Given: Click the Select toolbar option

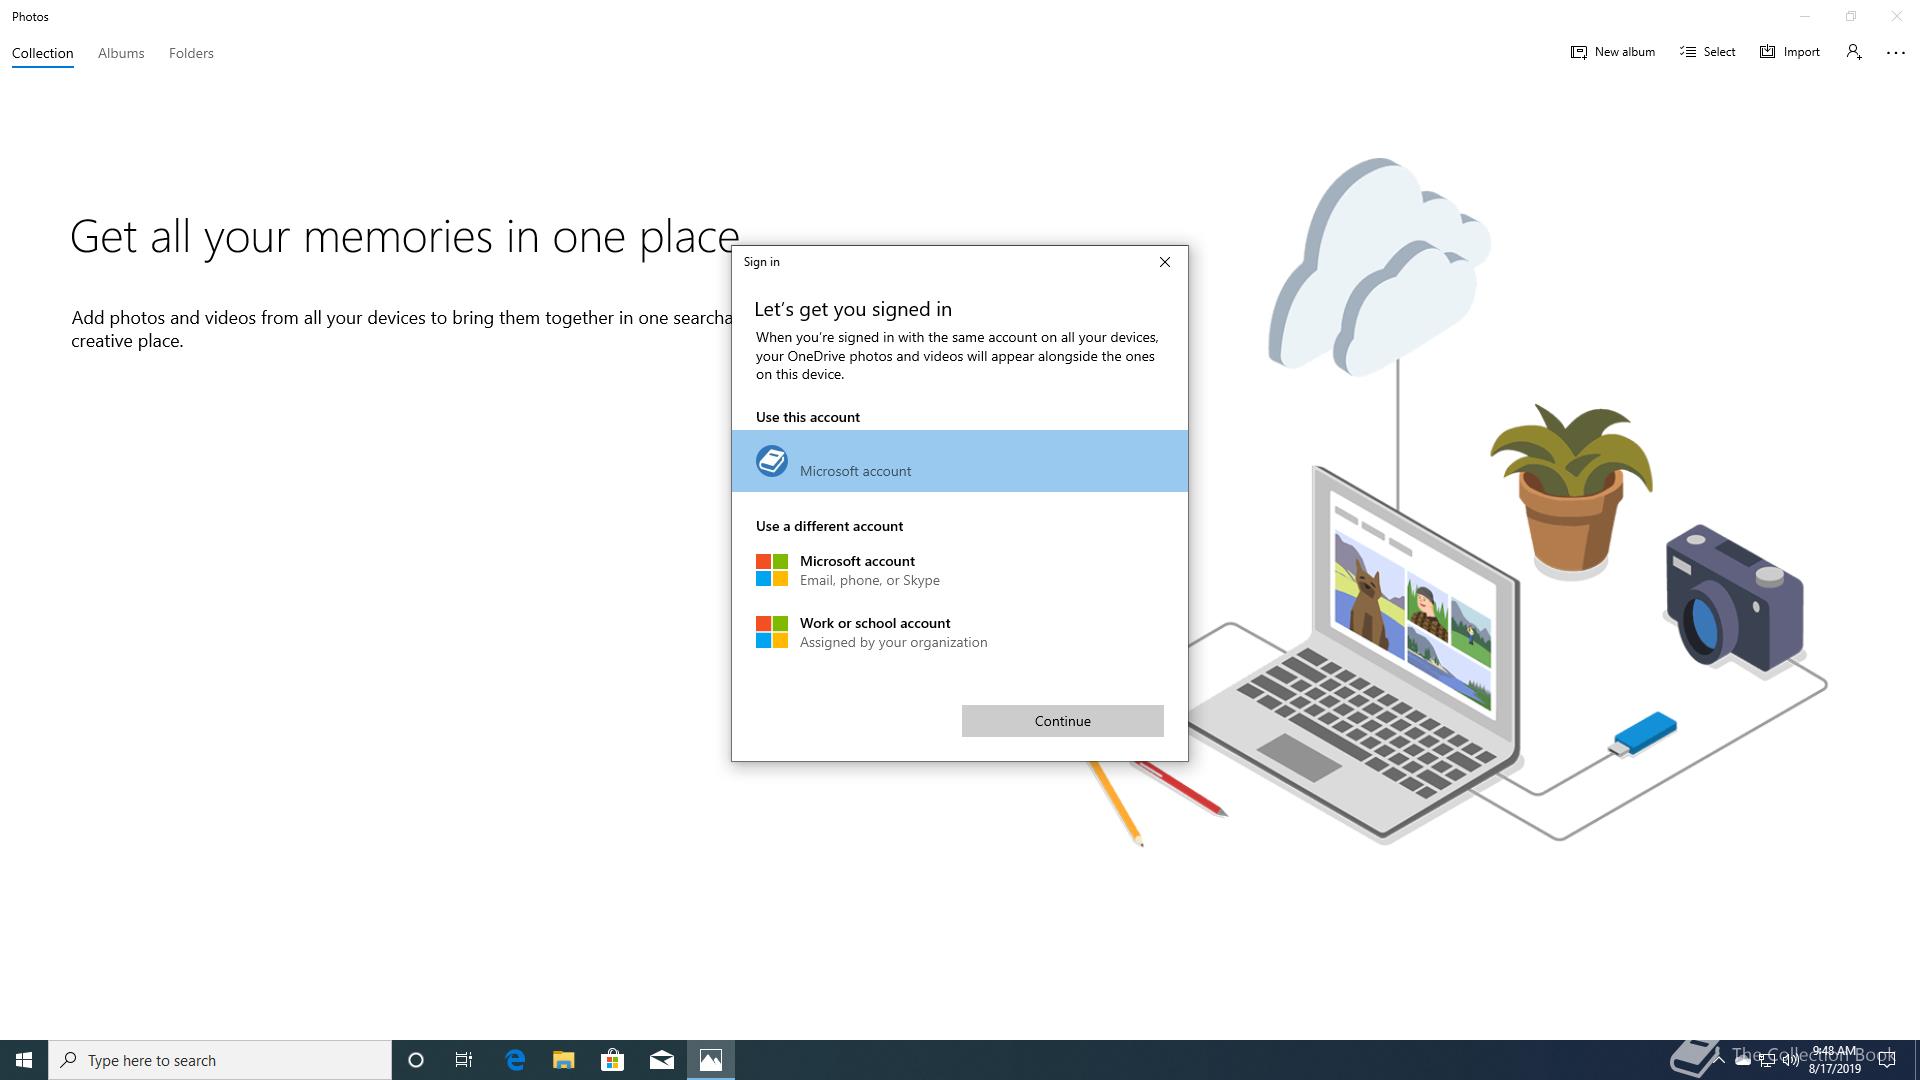Looking at the screenshot, I should click(x=1707, y=52).
